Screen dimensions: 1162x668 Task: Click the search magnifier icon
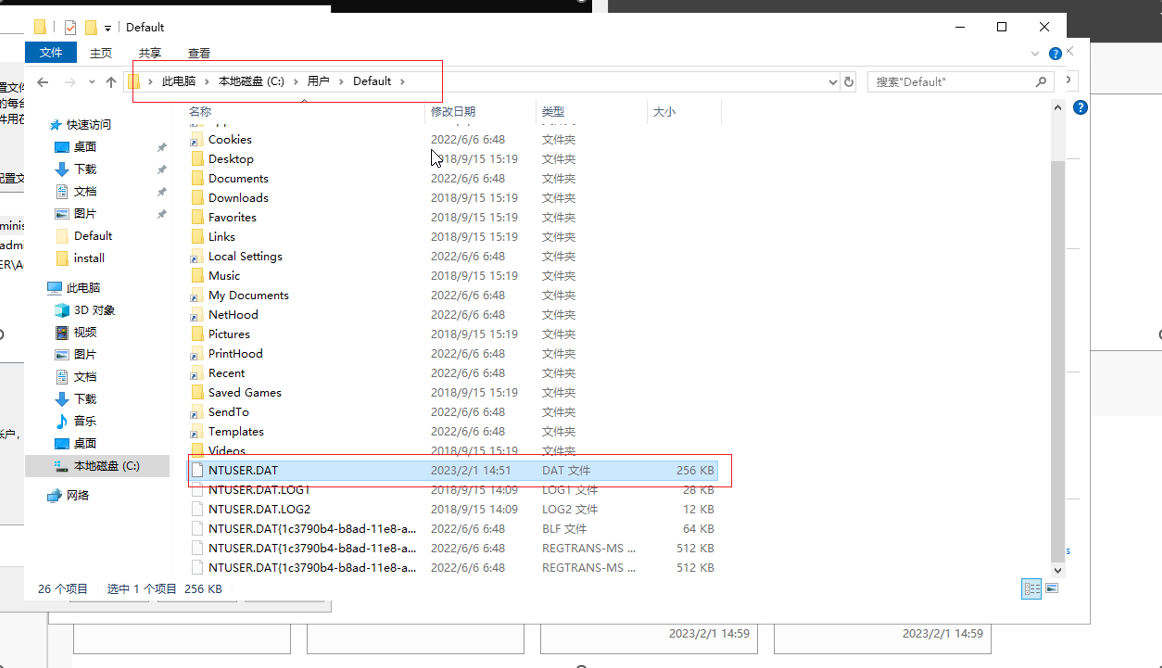[1041, 82]
